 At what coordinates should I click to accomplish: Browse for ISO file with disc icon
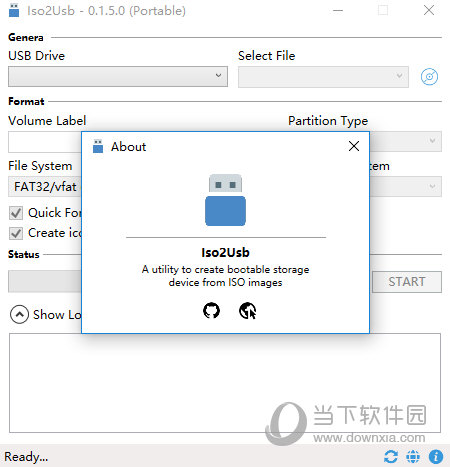click(429, 77)
